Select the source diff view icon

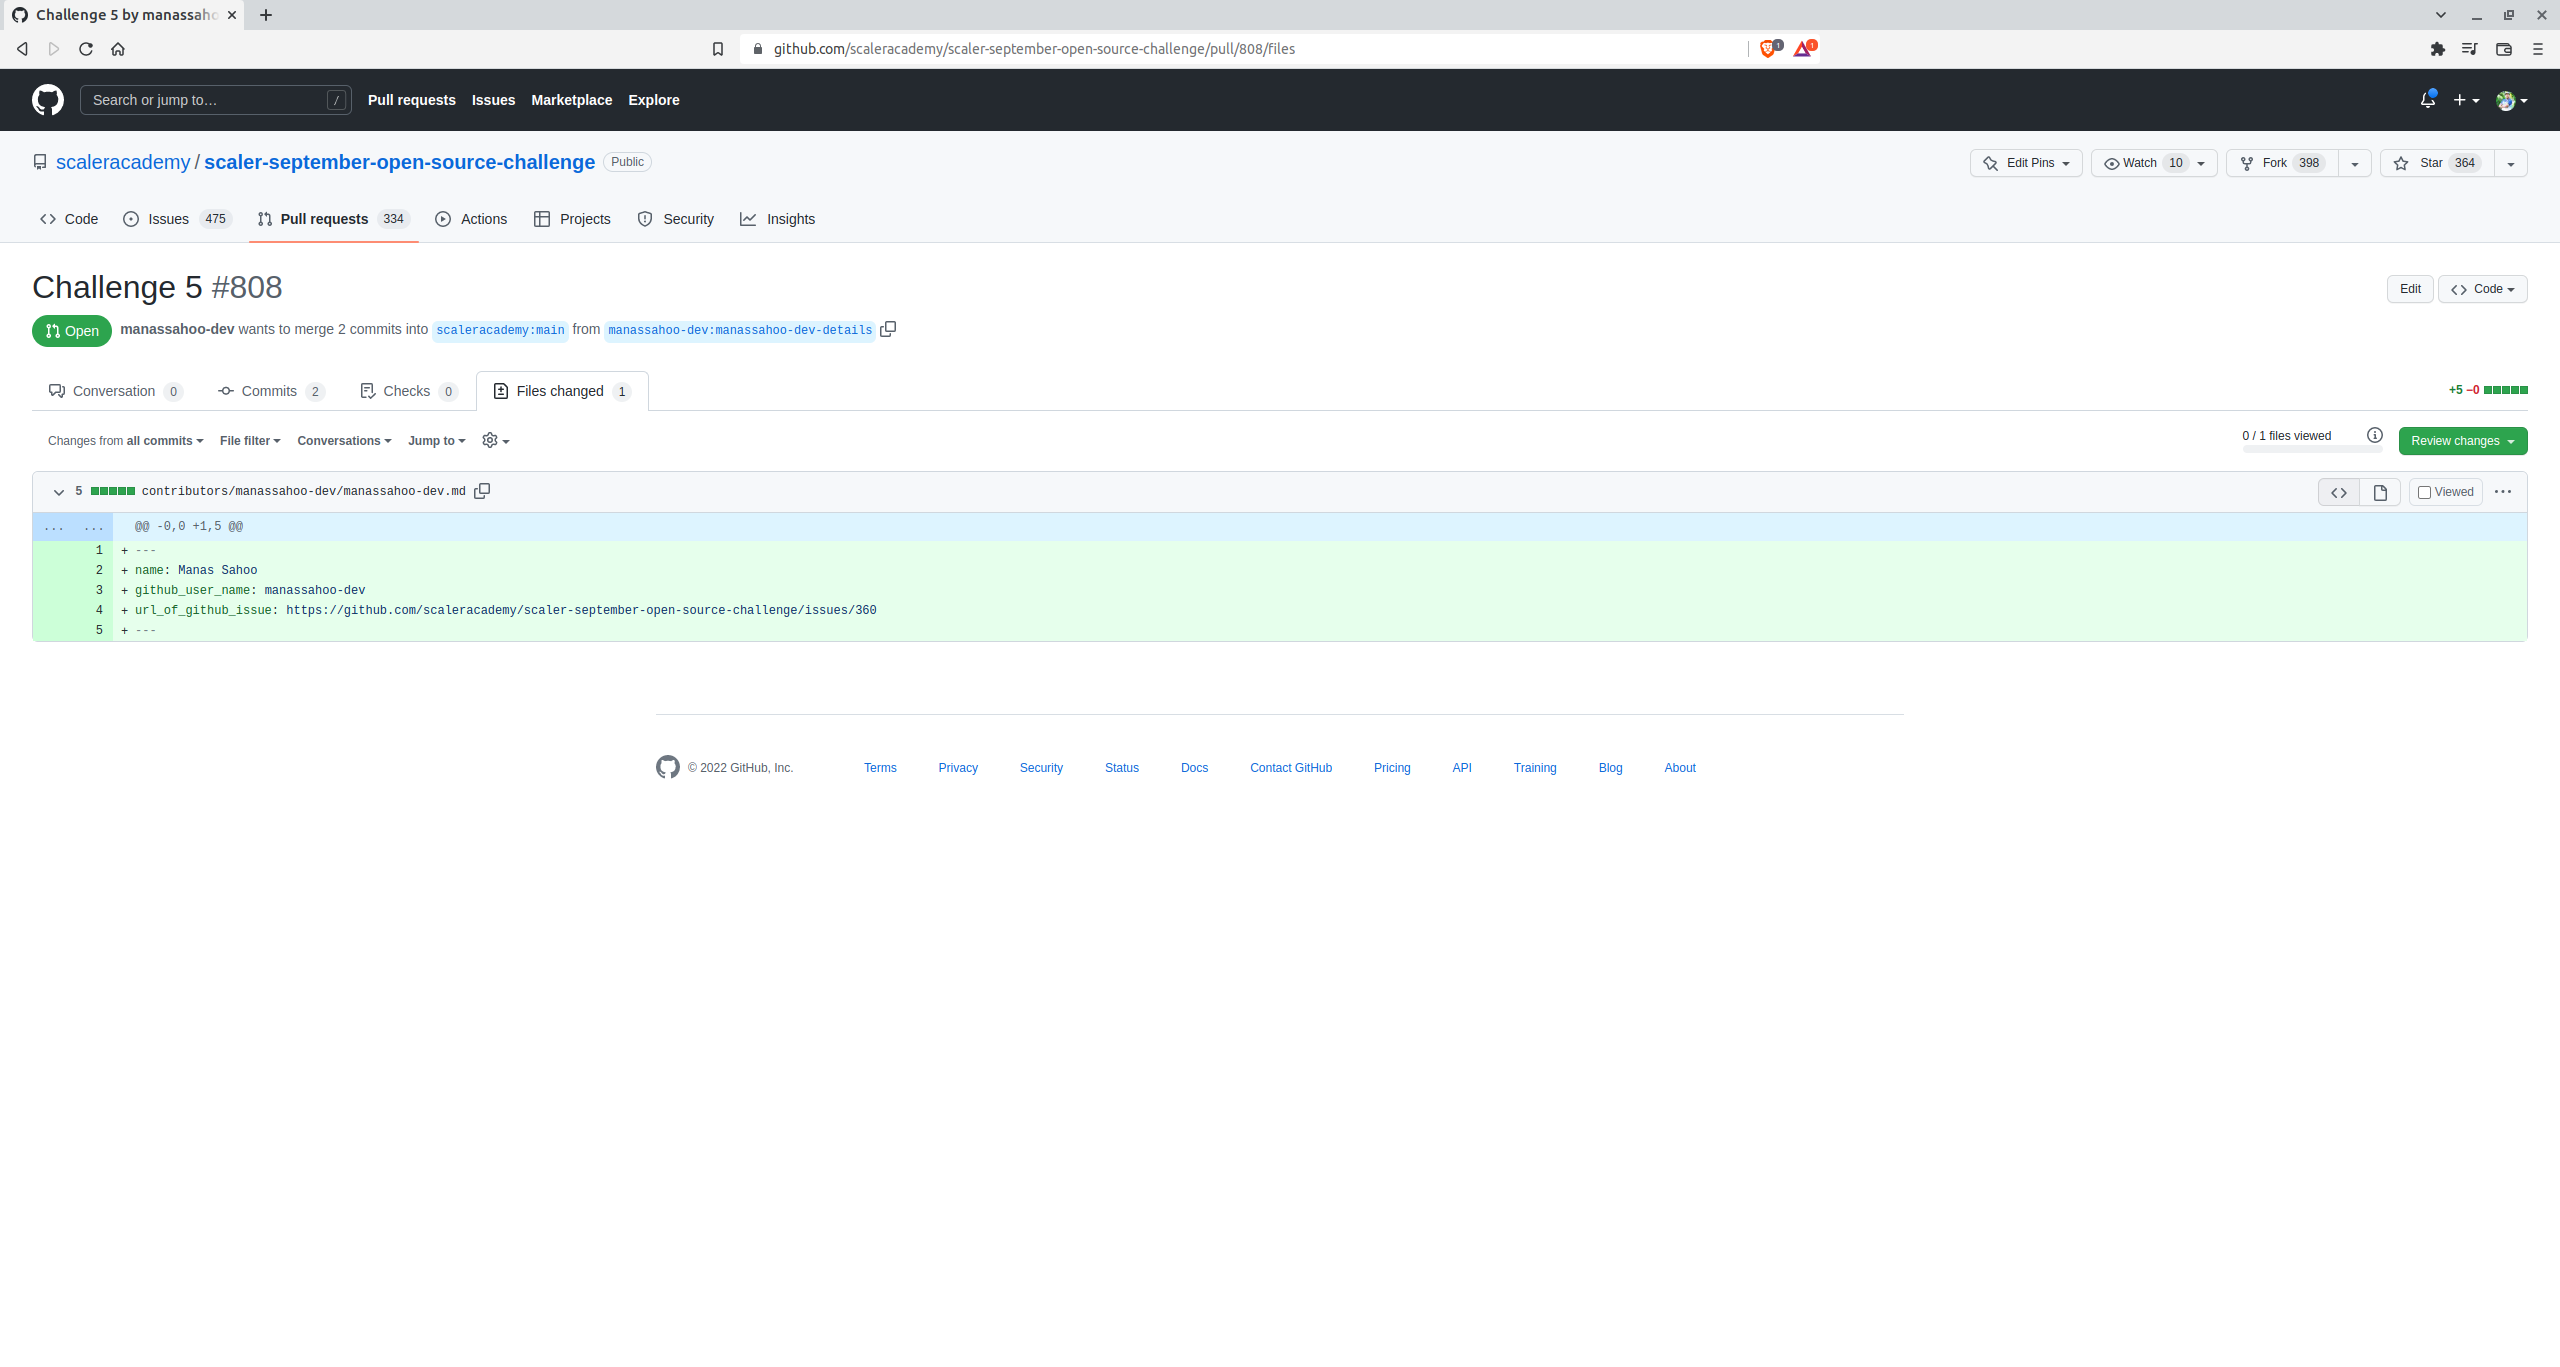coord(2339,492)
